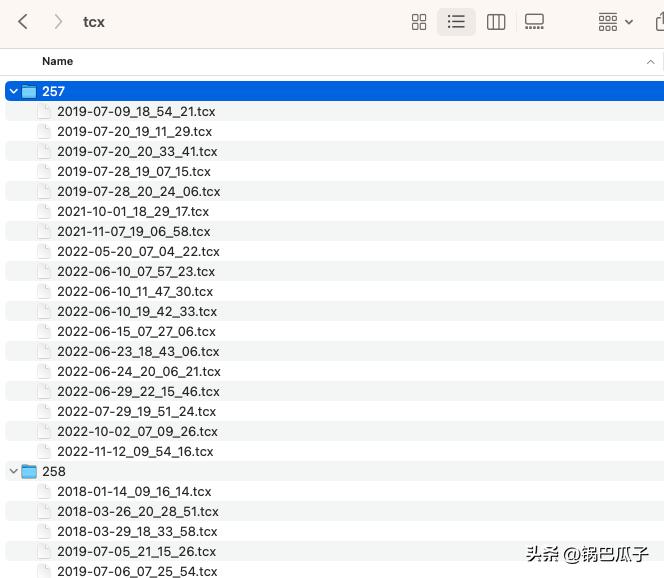
Task: Sort by the Name column header
Action: coord(58,61)
